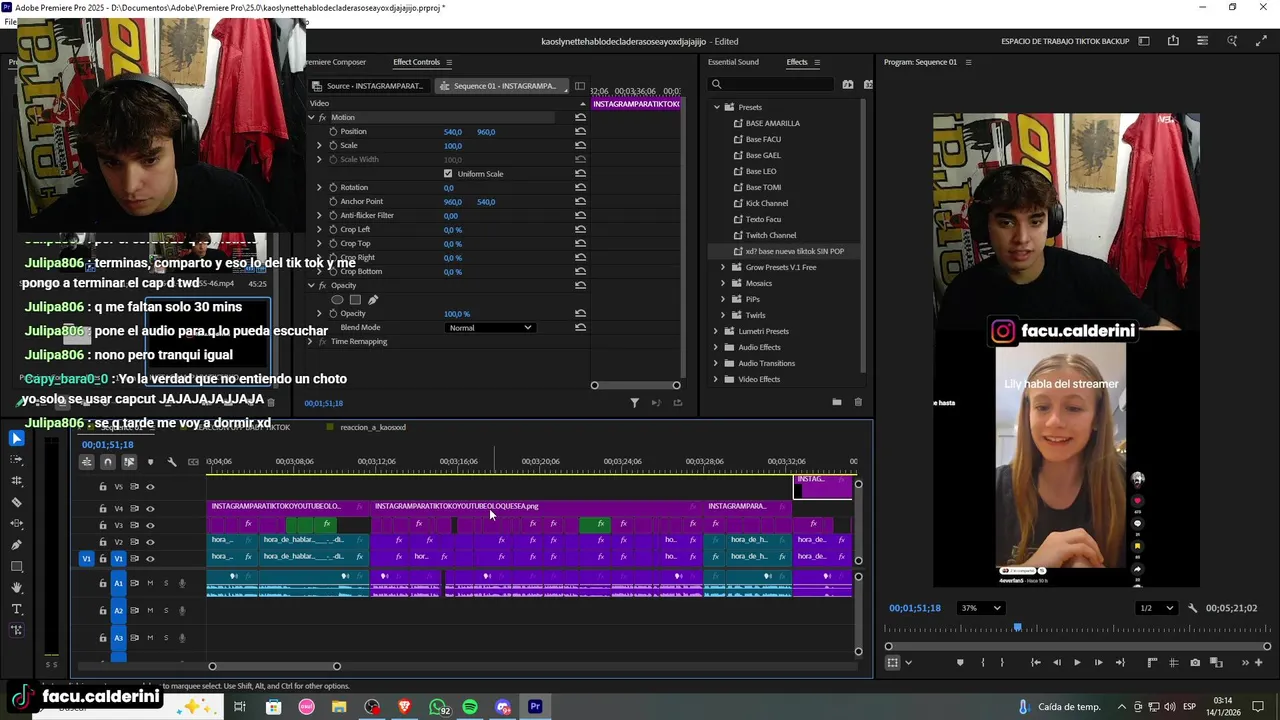
Task: Select the Ripple Edit tool
Action: coord(16,481)
